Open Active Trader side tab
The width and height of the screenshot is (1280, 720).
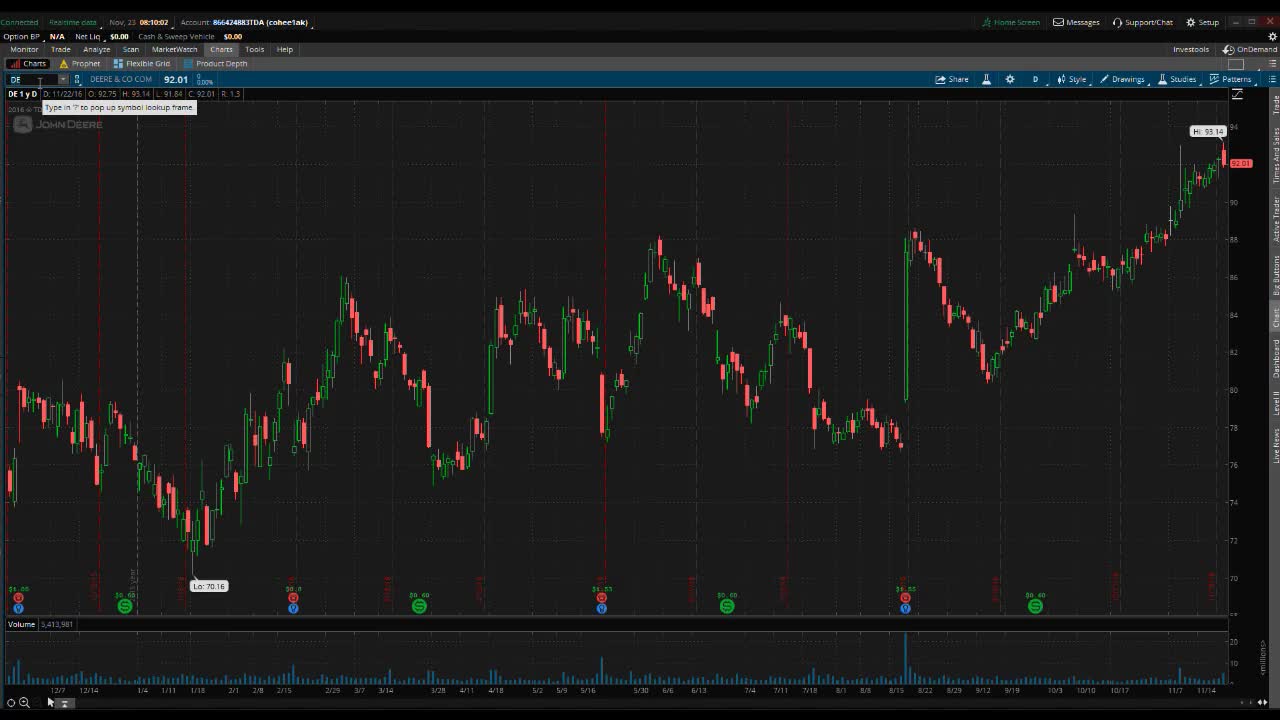1275,219
